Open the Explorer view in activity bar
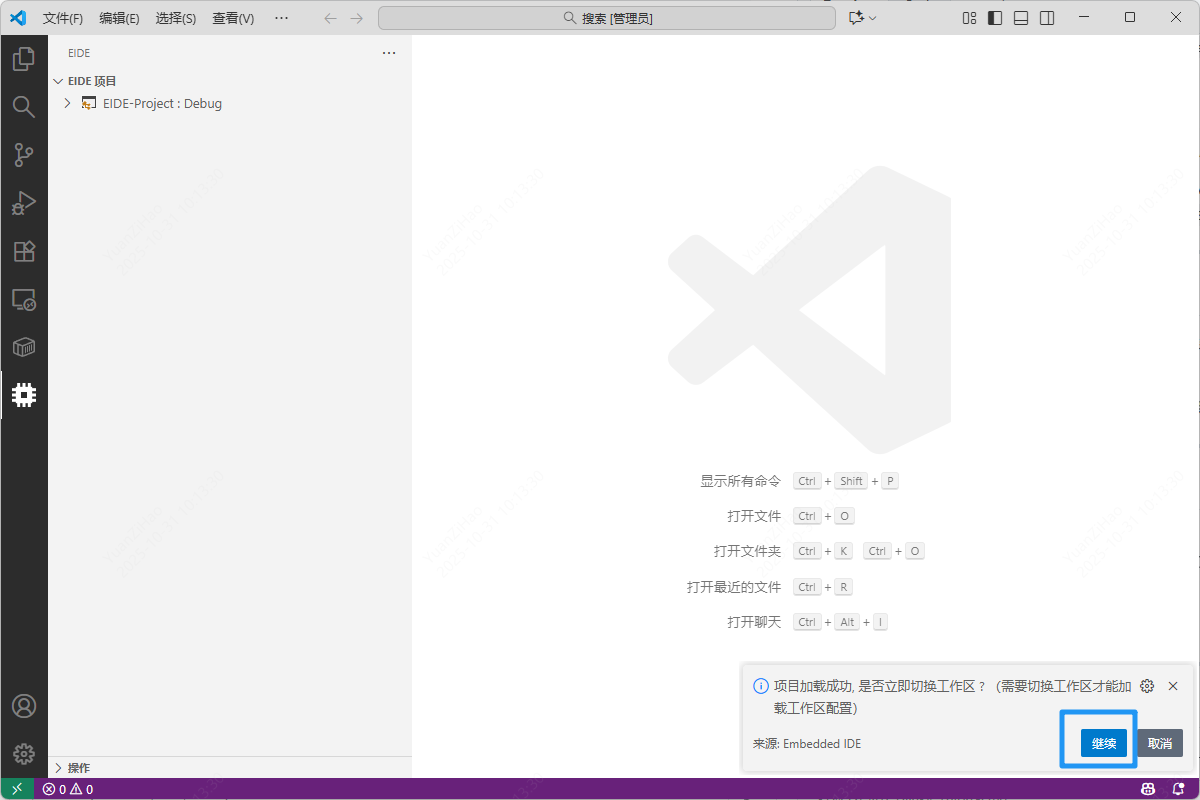This screenshot has height=800, width=1200. 24,59
